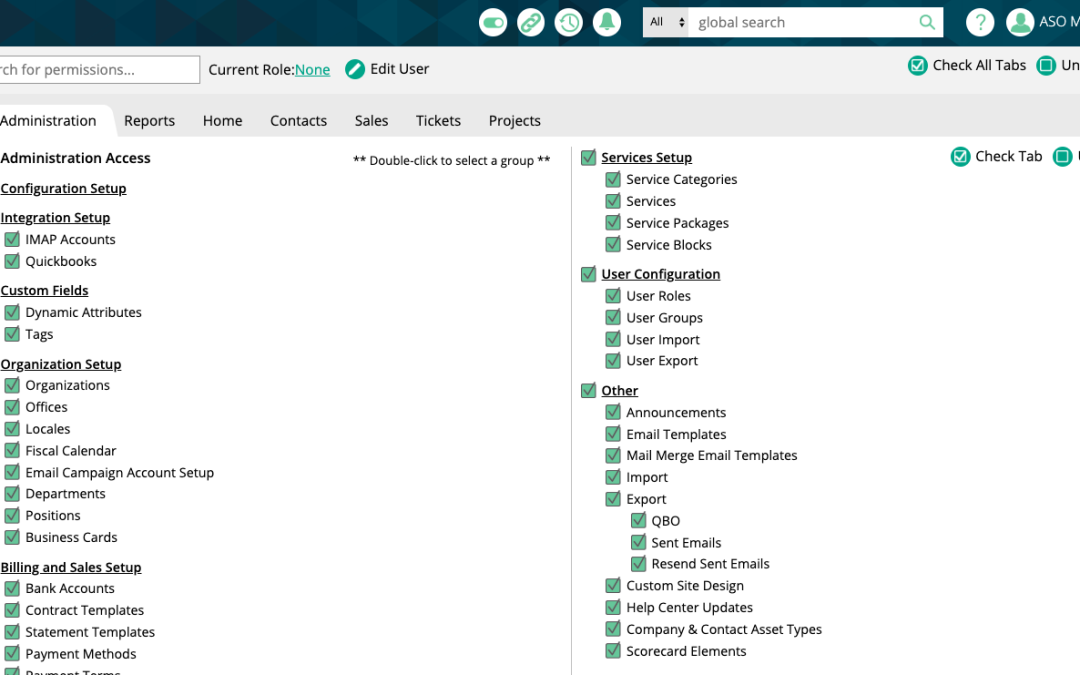Toggle the Positions checkbox
Screen dimensions: 1080x675
pos(12,515)
